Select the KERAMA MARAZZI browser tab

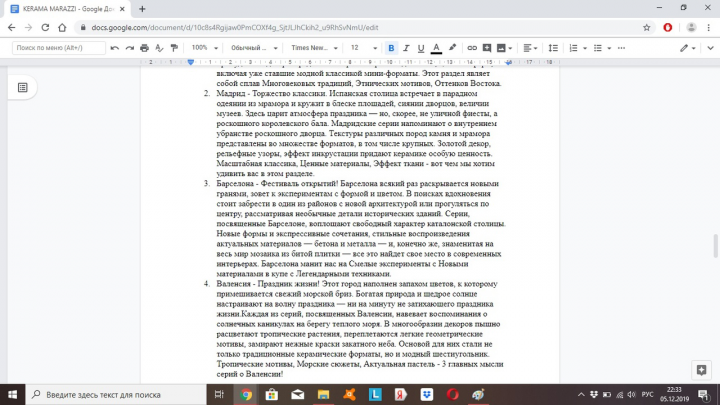coord(69,9)
